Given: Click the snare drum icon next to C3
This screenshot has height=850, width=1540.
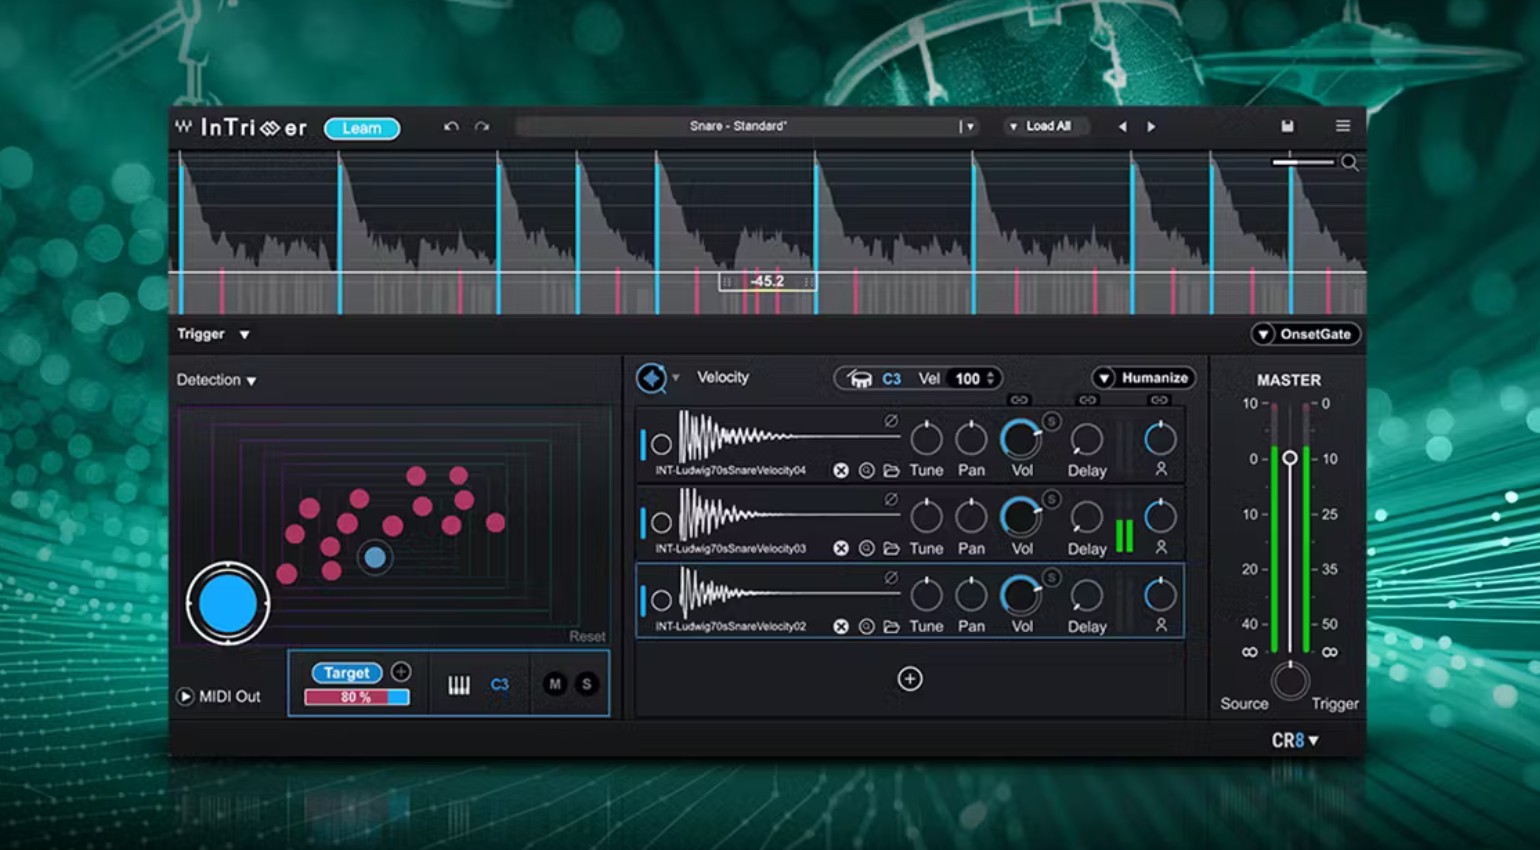Looking at the screenshot, I should point(860,379).
